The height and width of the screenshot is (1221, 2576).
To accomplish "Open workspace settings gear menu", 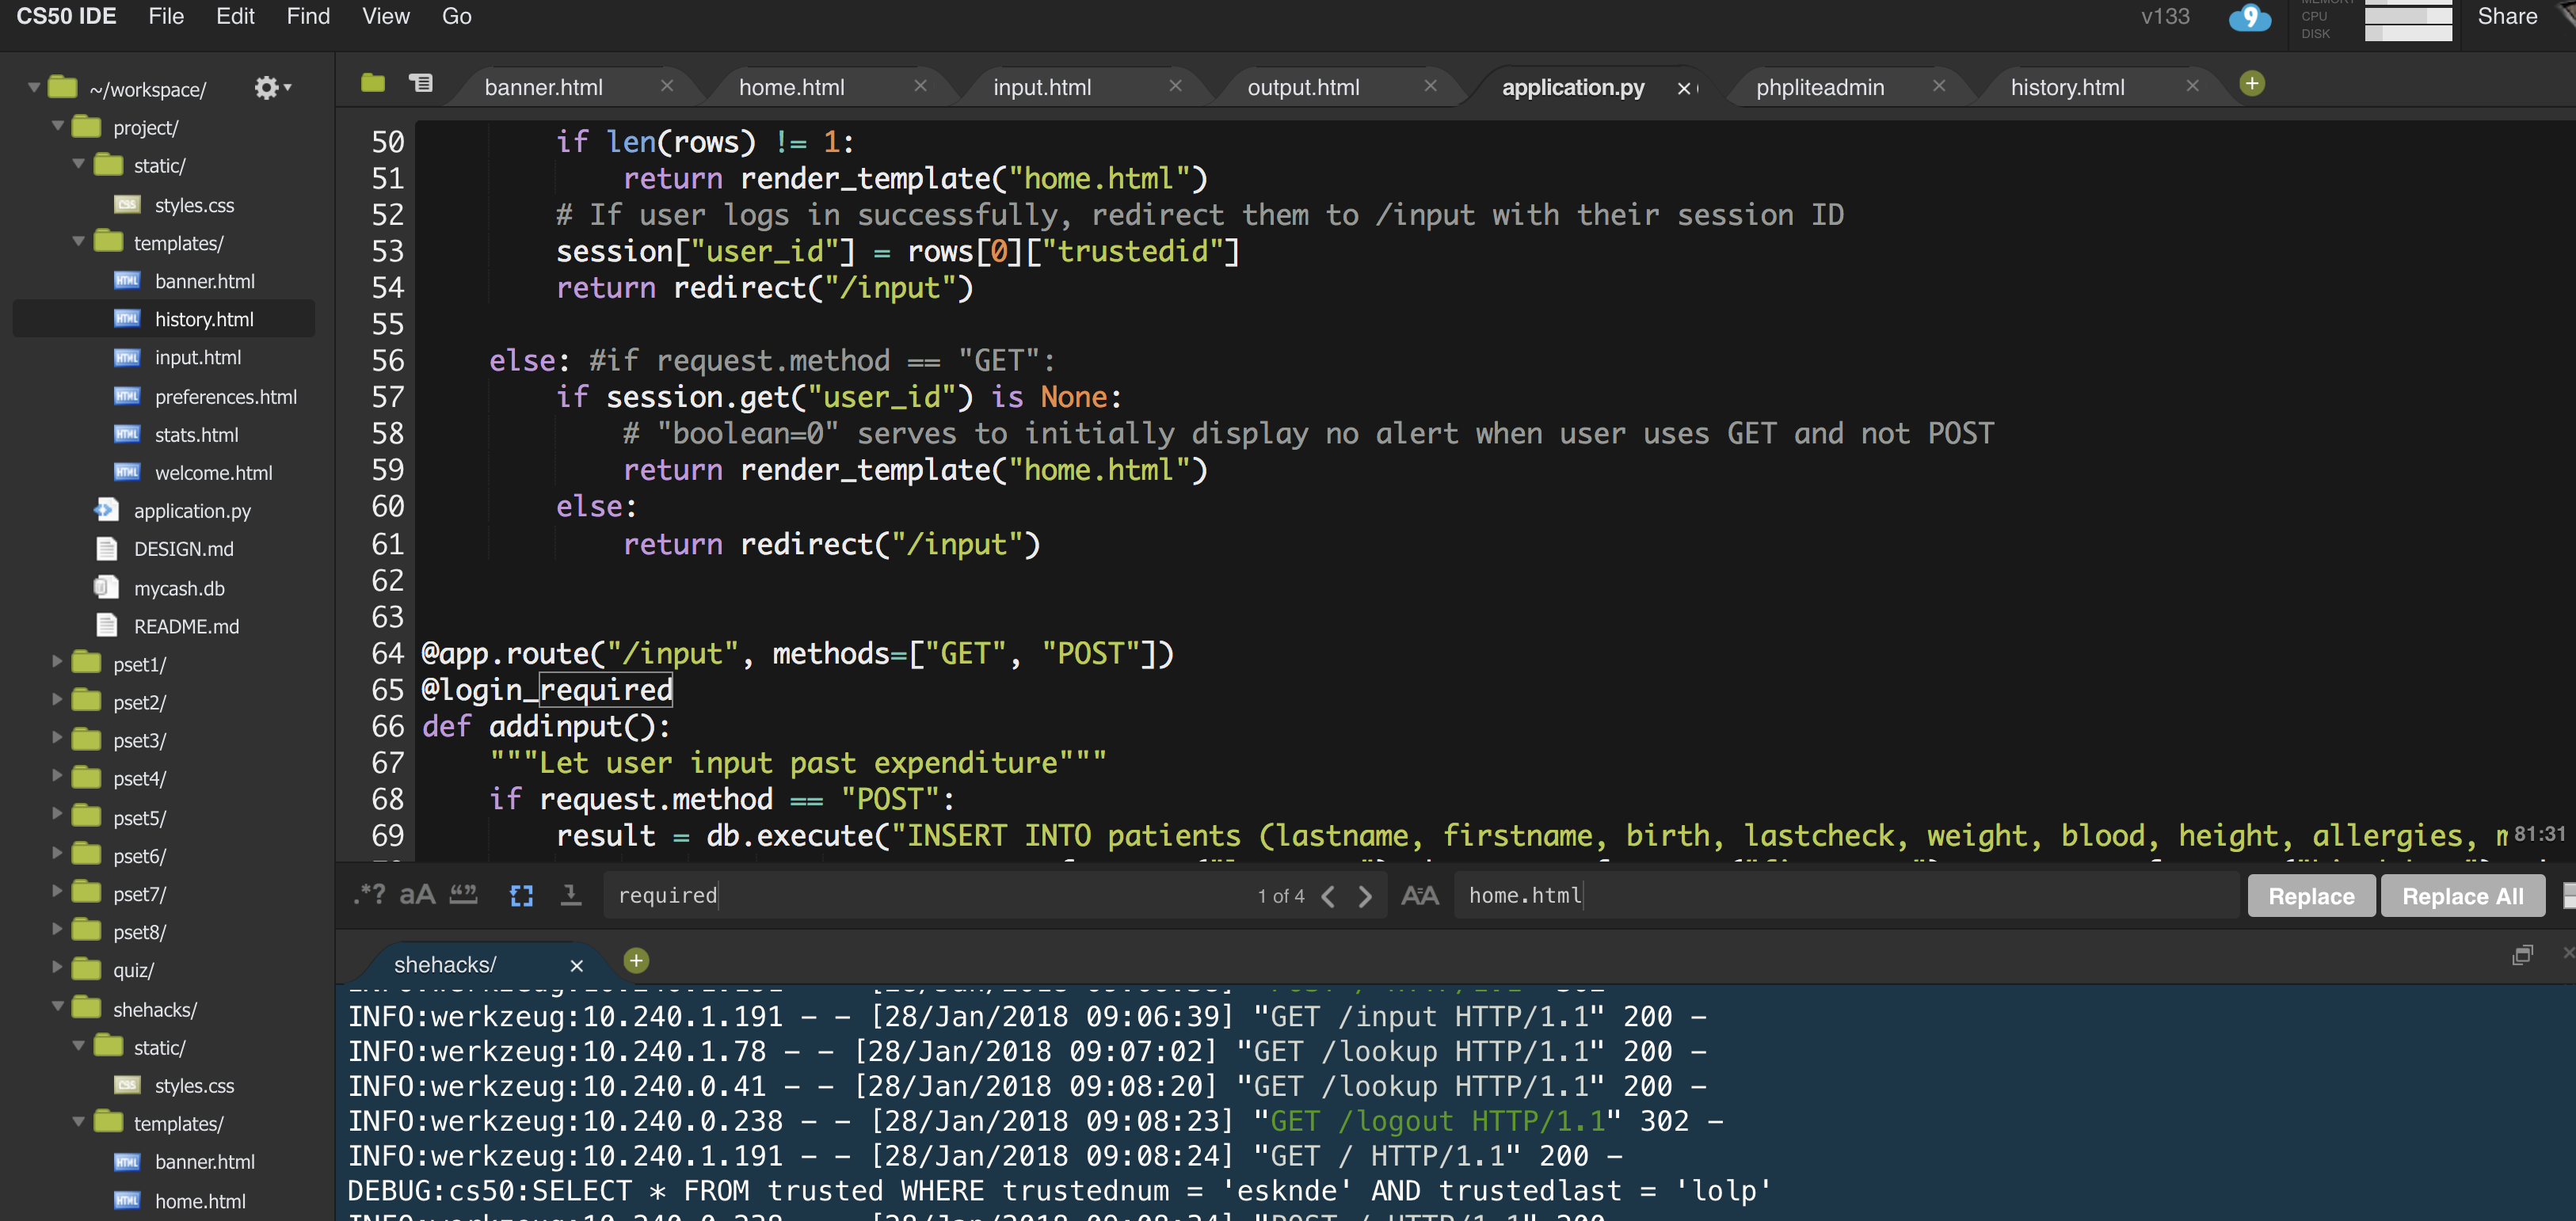I will pos(270,88).
